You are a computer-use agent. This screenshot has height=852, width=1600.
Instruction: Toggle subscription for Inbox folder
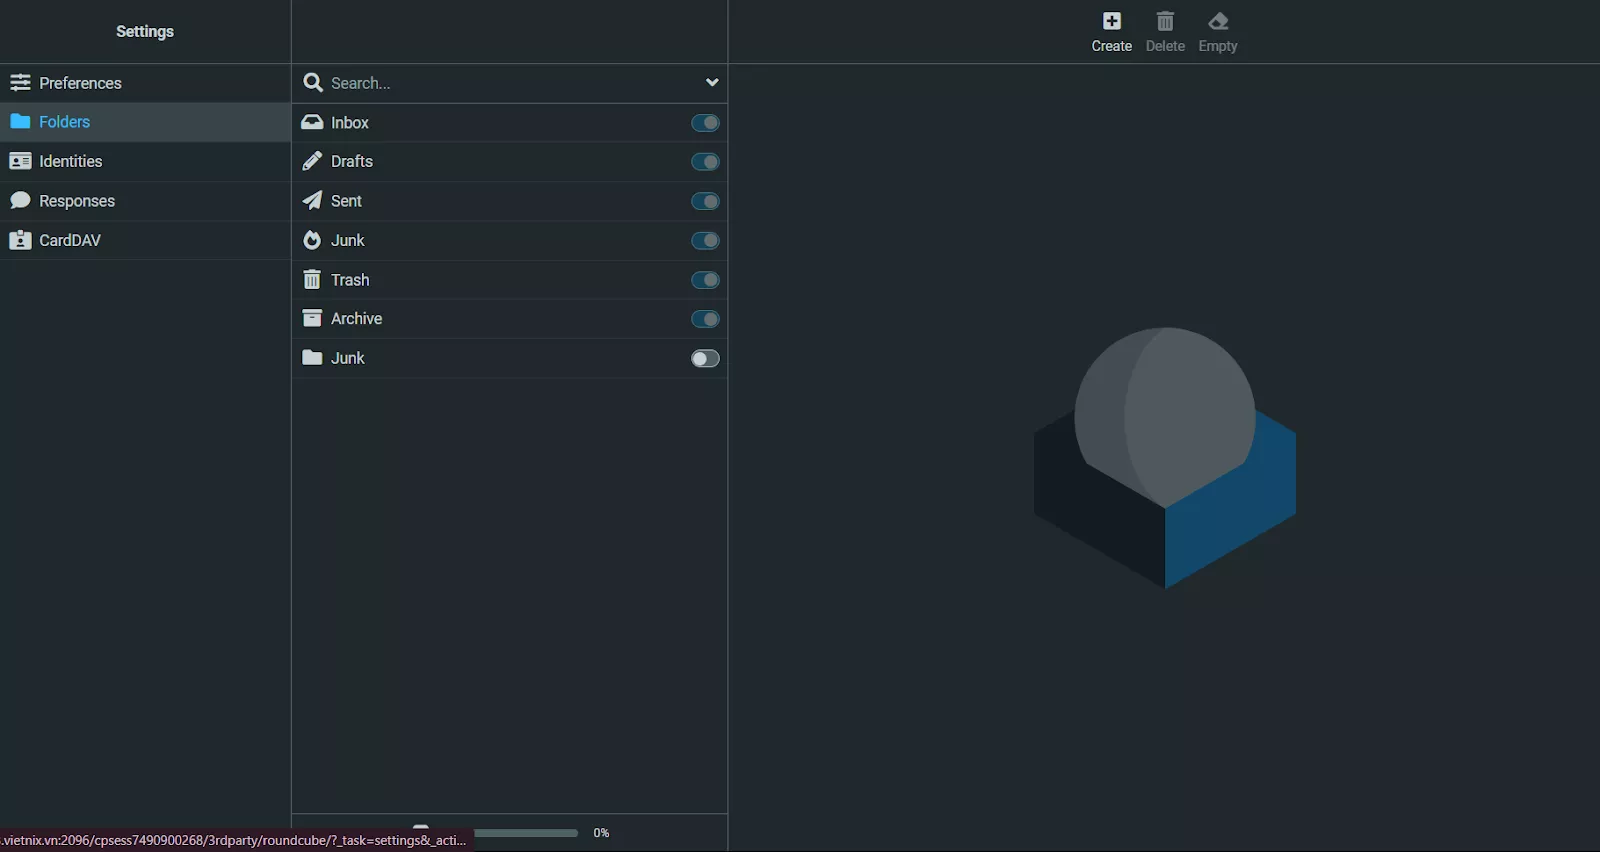pyautogui.click(x=705, y=123)
